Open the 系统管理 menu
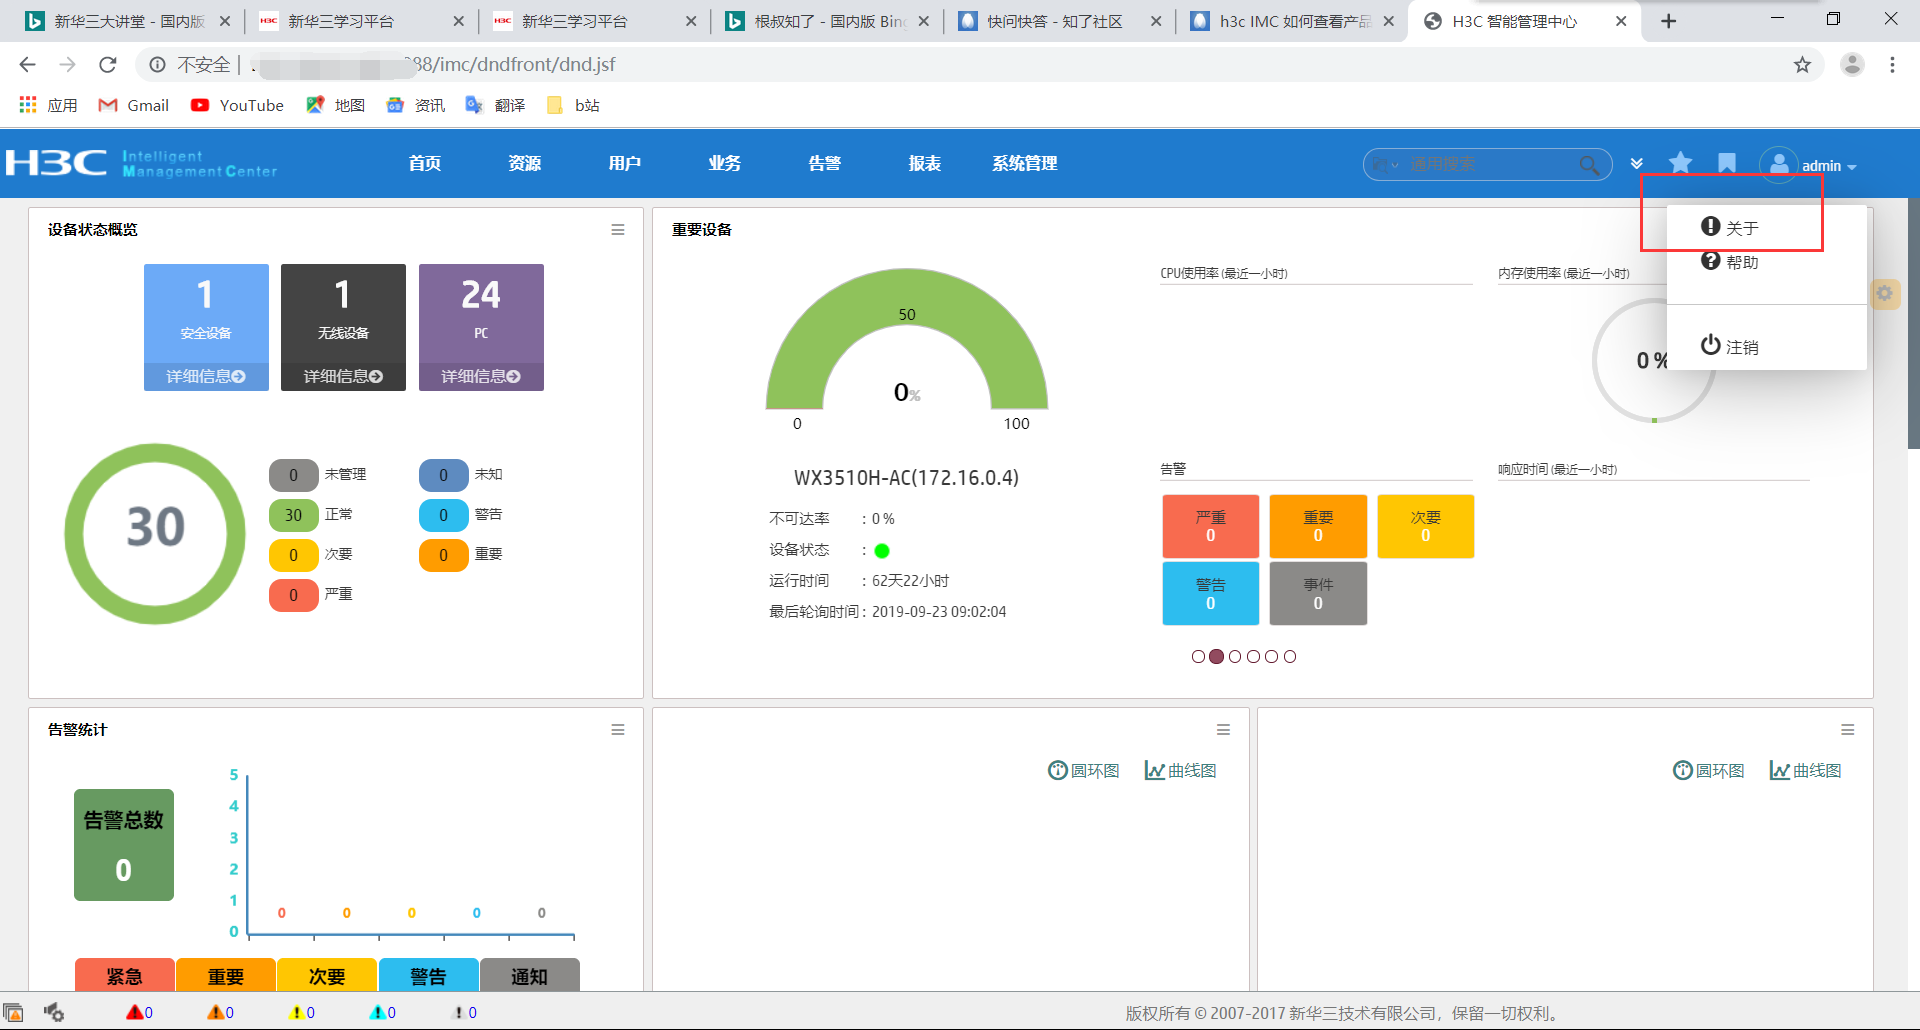1920x1030 pixels. click(1025, 163)
